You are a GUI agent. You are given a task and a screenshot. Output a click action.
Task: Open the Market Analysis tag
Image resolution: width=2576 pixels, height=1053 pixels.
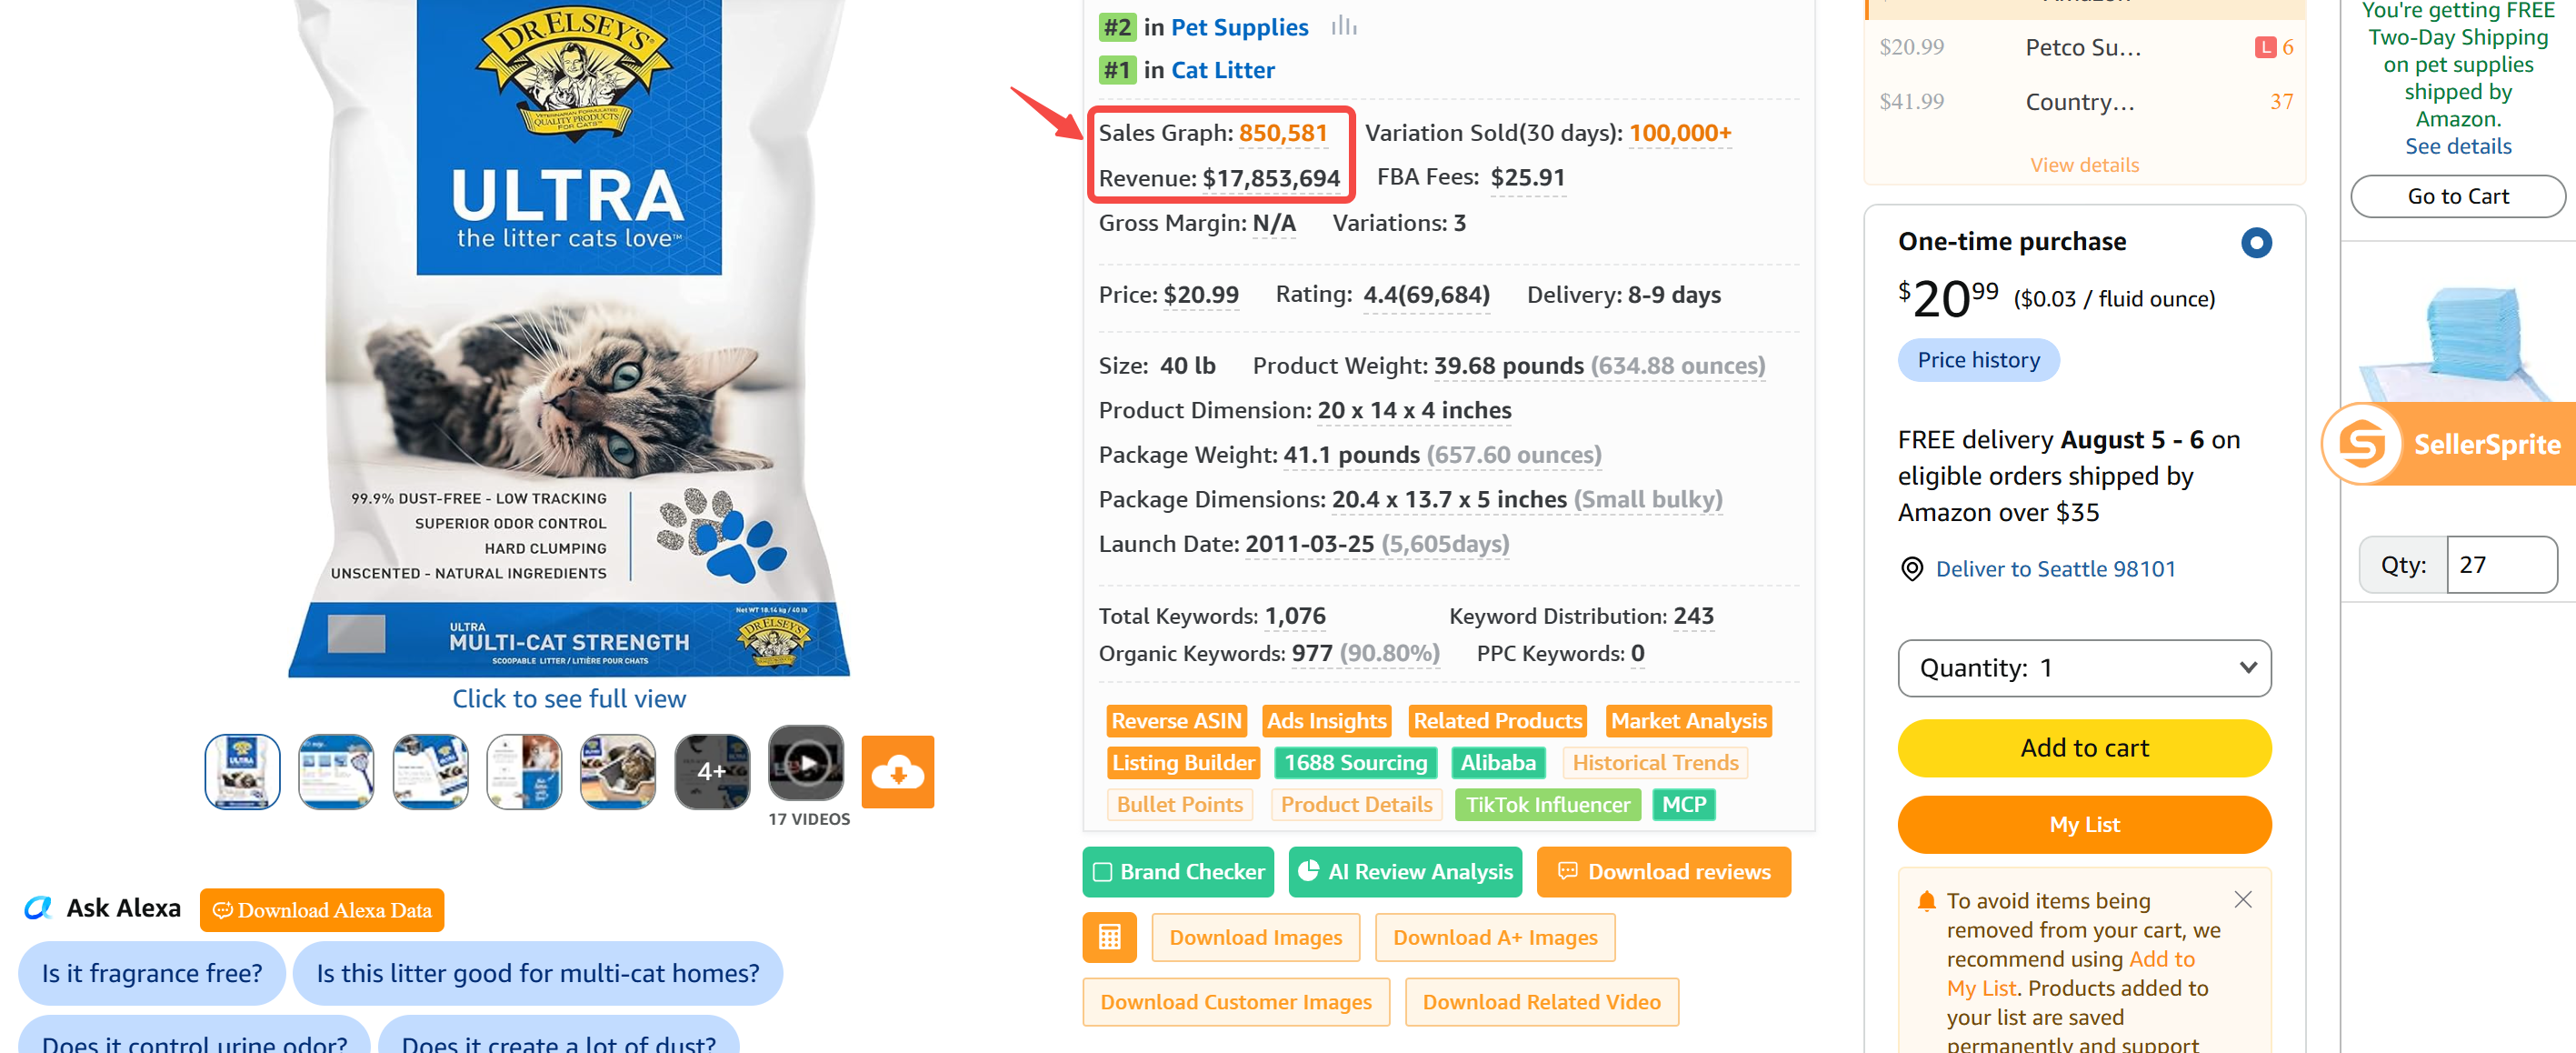1688,720
